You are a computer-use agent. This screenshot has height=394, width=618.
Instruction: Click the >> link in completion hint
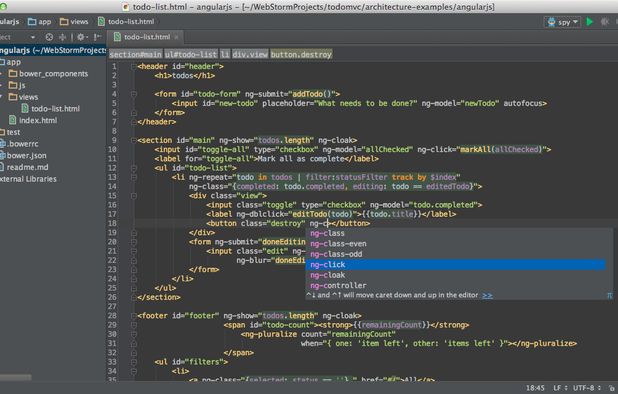[487, 295]
